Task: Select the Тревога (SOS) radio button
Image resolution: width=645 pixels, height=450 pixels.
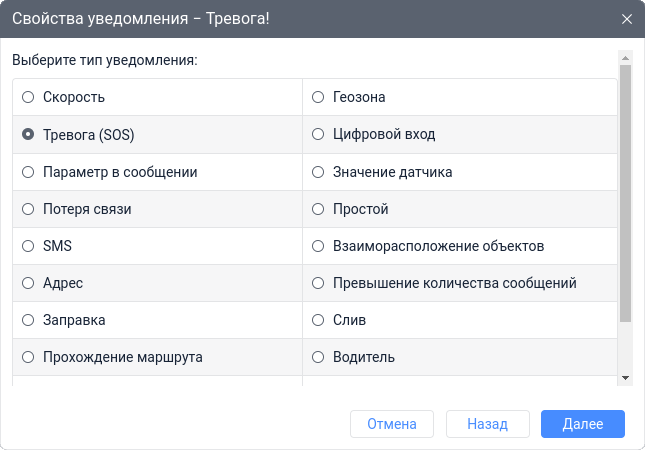Action: coord(28,134)
